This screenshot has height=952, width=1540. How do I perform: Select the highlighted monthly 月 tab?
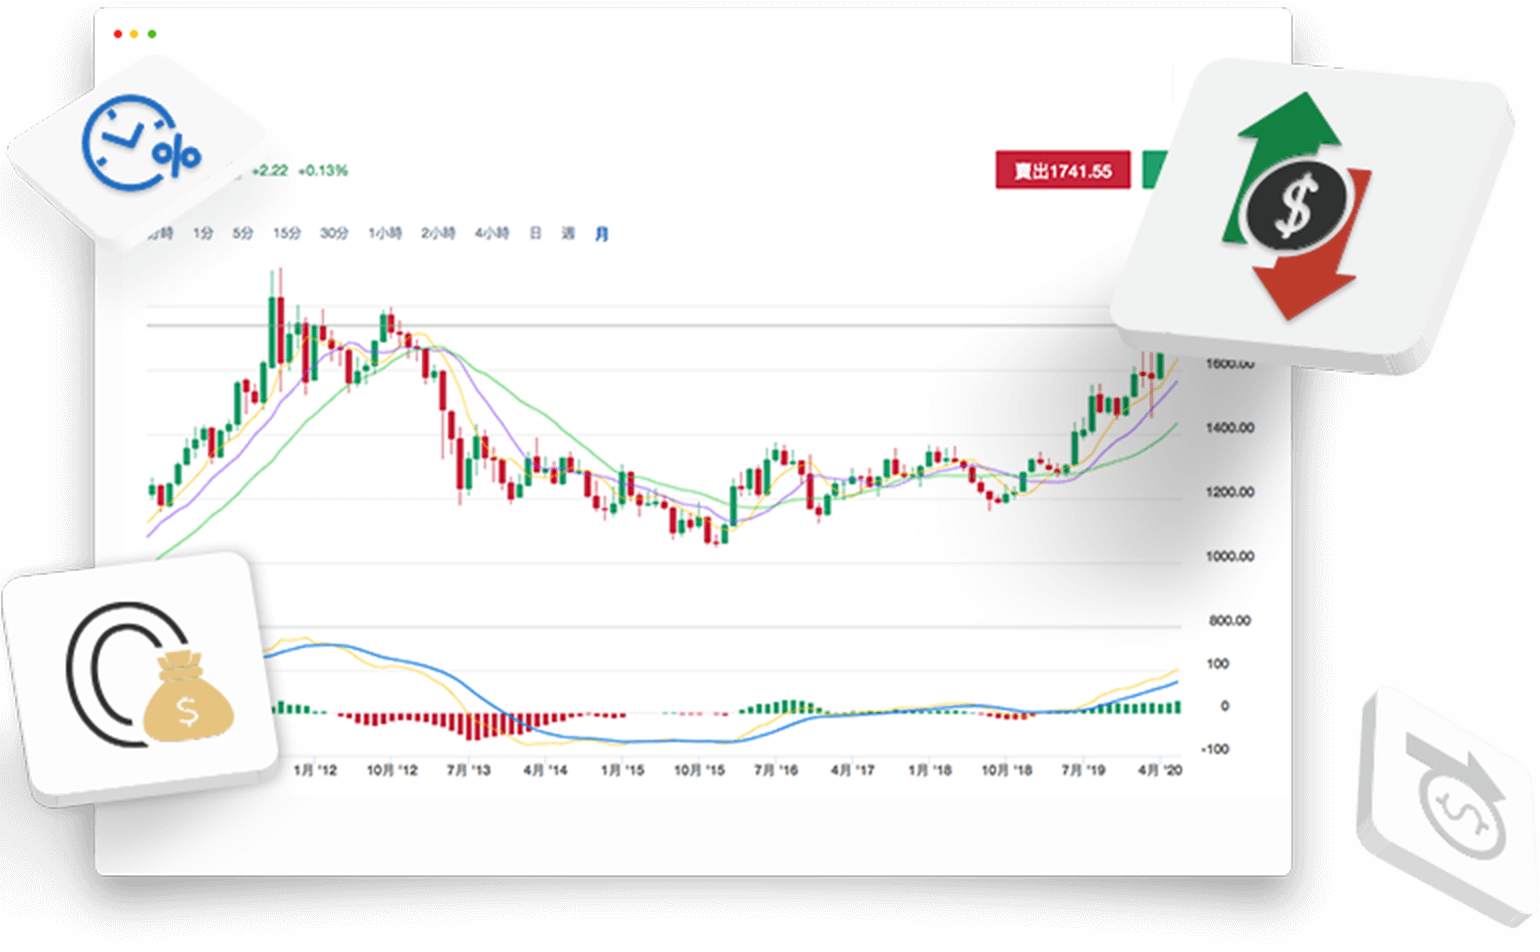click(x=601, y=234)
